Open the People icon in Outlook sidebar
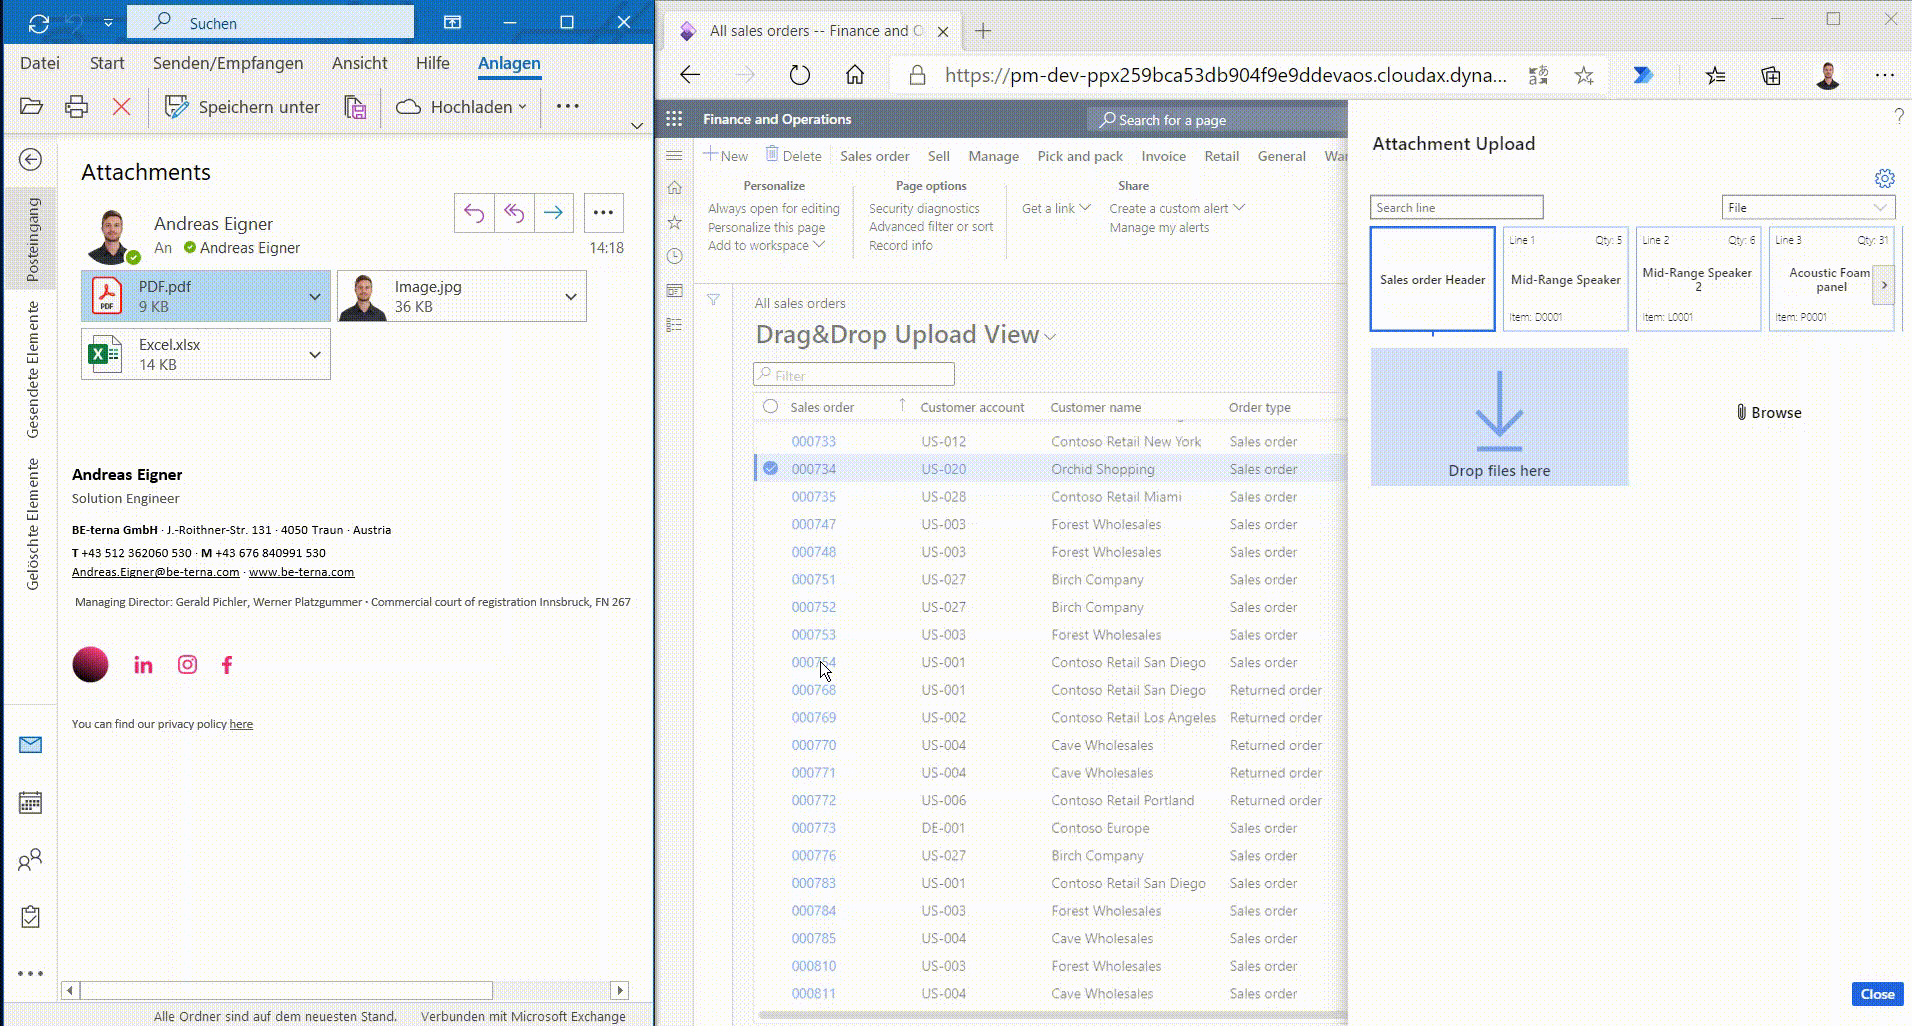The image size is (1912, 1026). click(x=30, y=860)
